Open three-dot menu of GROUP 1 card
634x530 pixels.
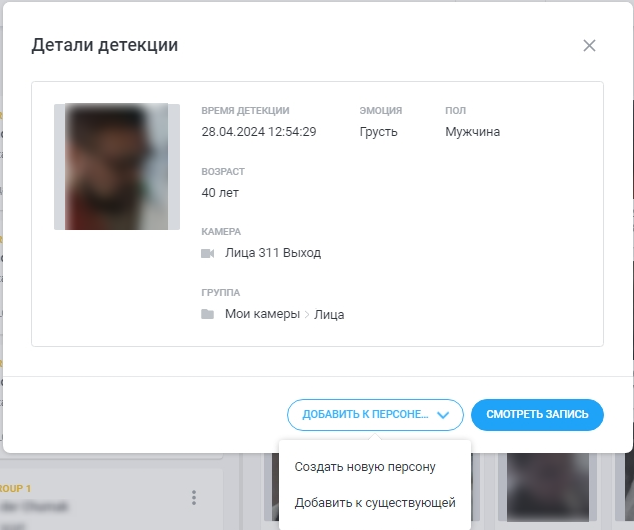(194, 498)
